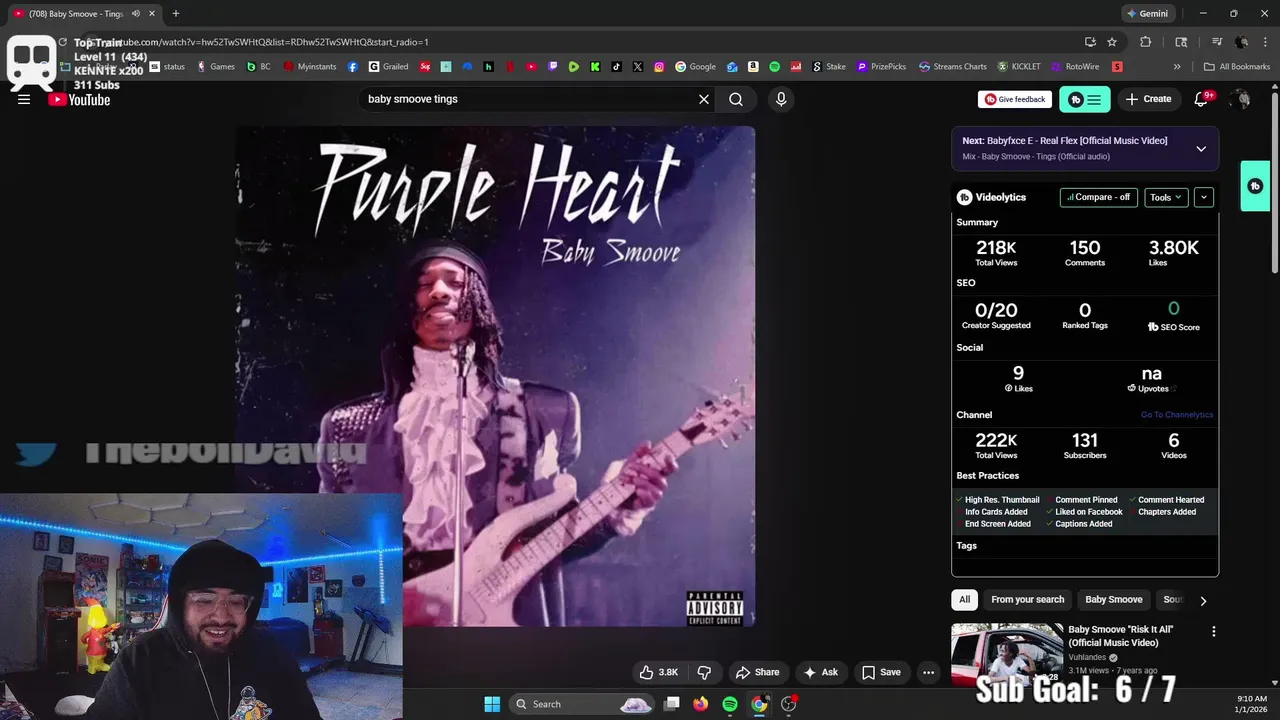Open the Tools dropdown in Videolytics

[x=1166, y=197]
